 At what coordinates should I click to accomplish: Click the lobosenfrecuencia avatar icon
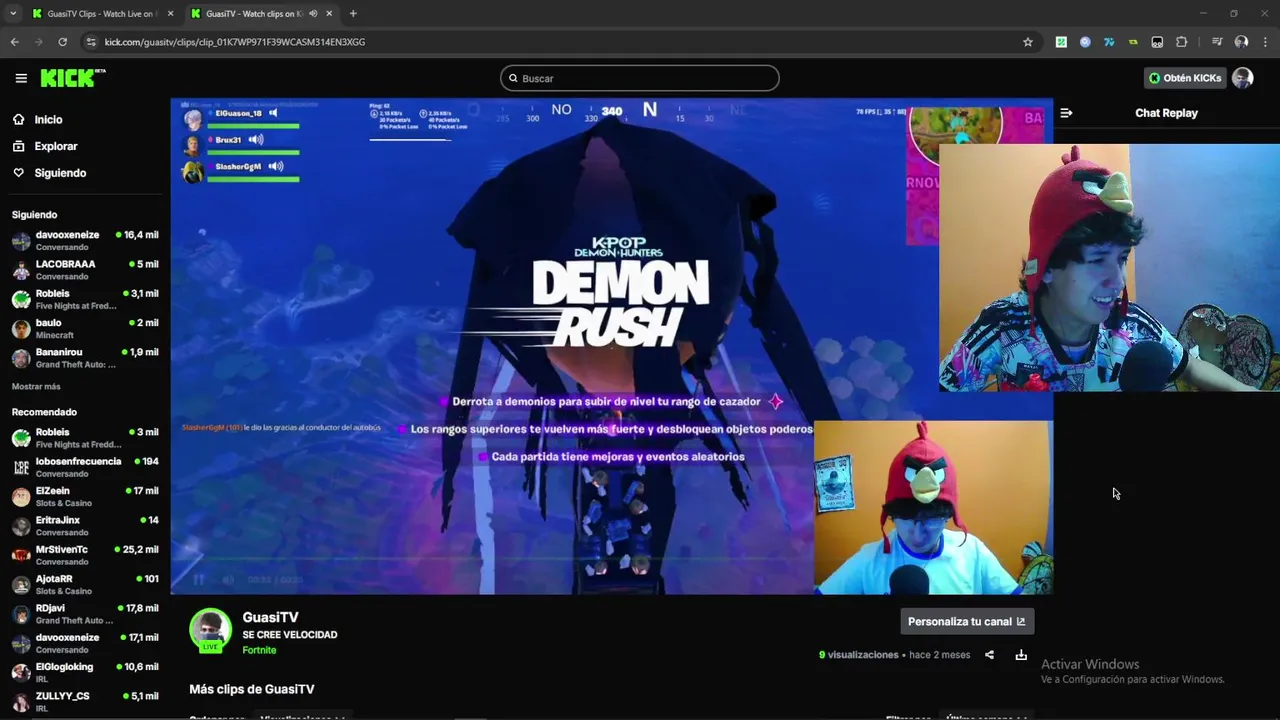(21, 467)
